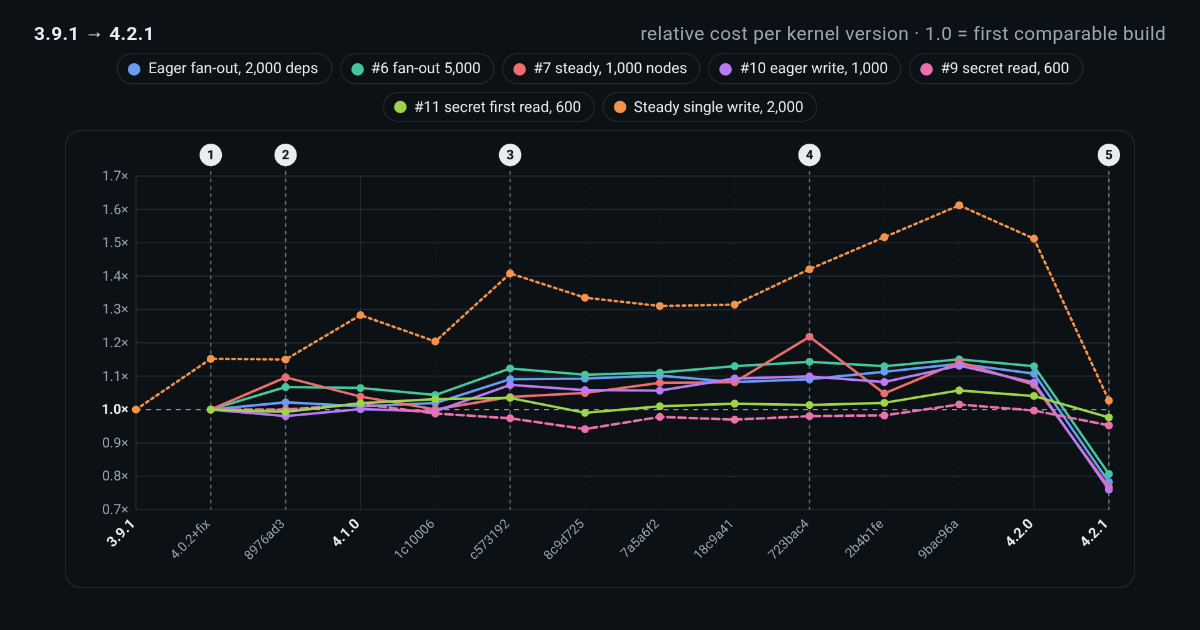Toggle the Eager fan-out, 2,000 deps series

point(224,69)
